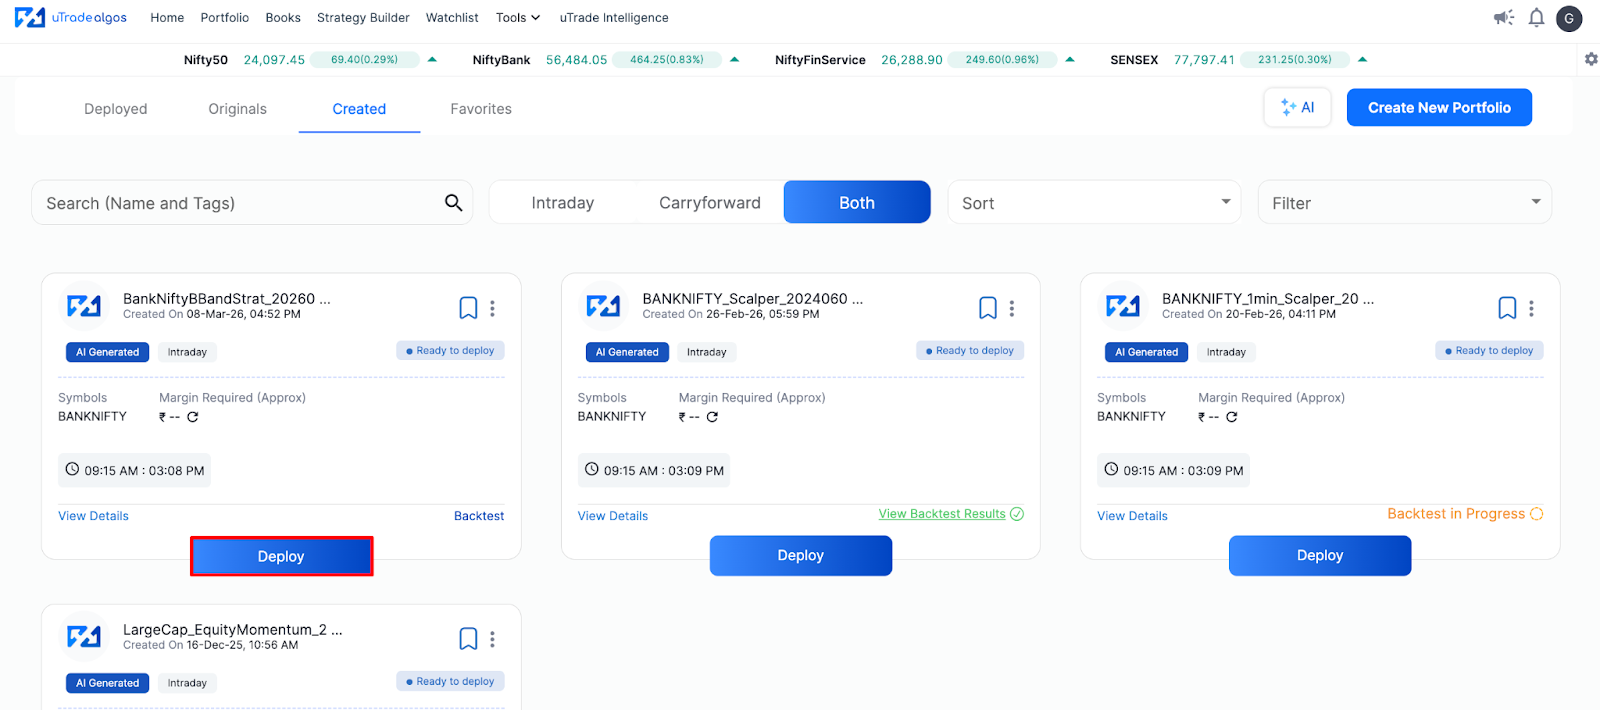The height and width of the screenshot is (710, 1600).
Task: Open three-dot menu on LargeCap_EquityMomentum card
Action: 492,639
